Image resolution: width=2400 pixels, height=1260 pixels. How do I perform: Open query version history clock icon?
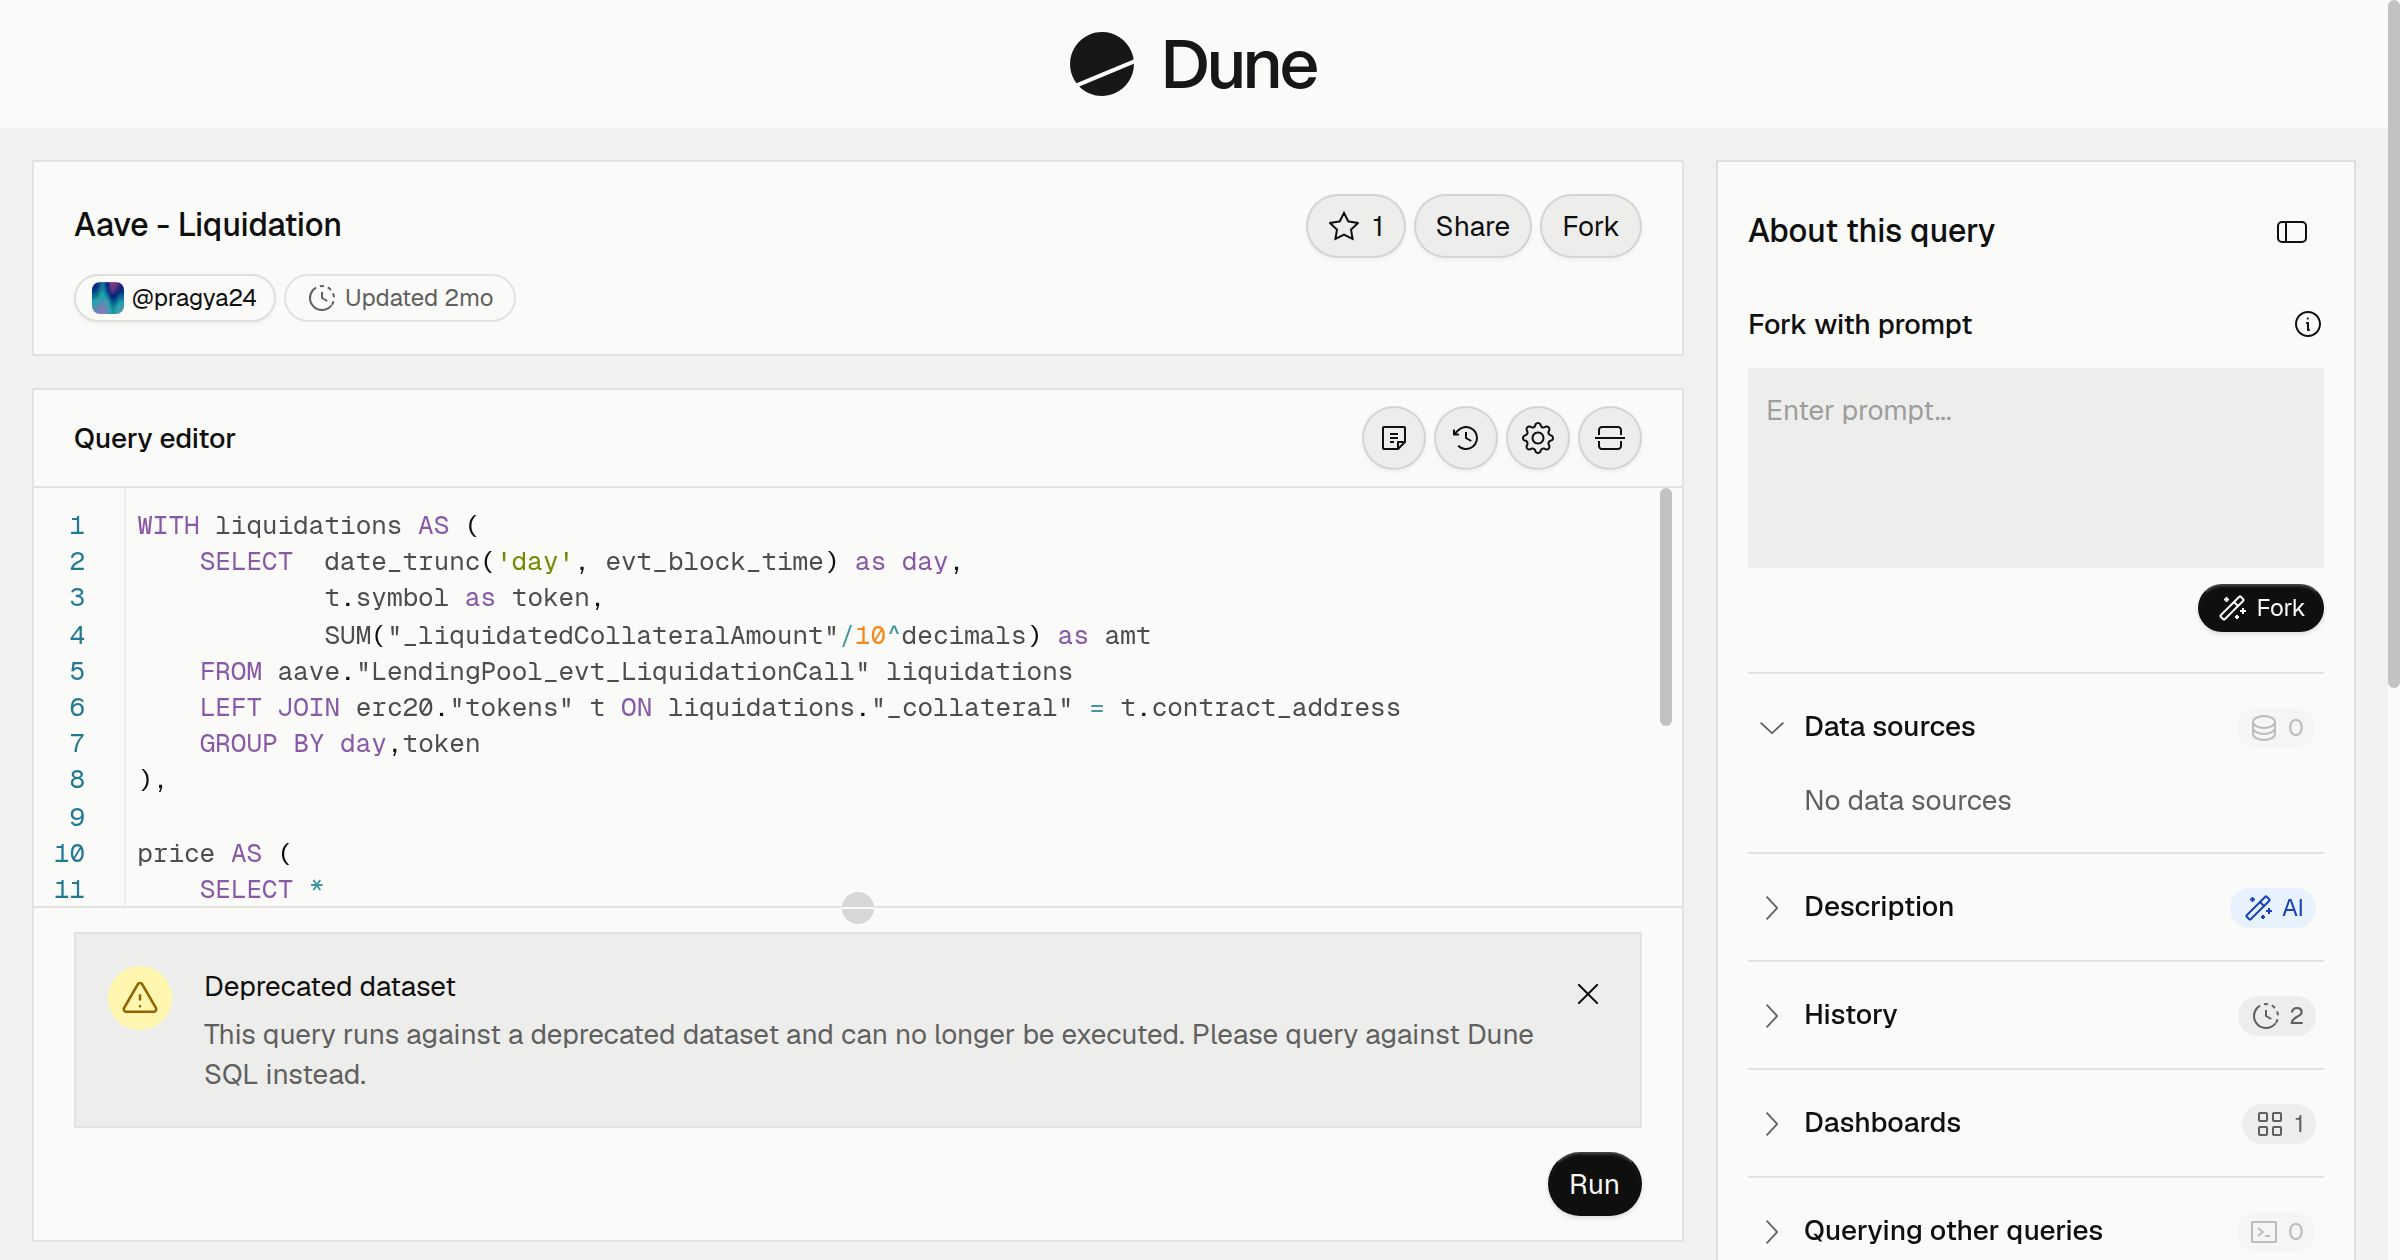point(1465,438)
